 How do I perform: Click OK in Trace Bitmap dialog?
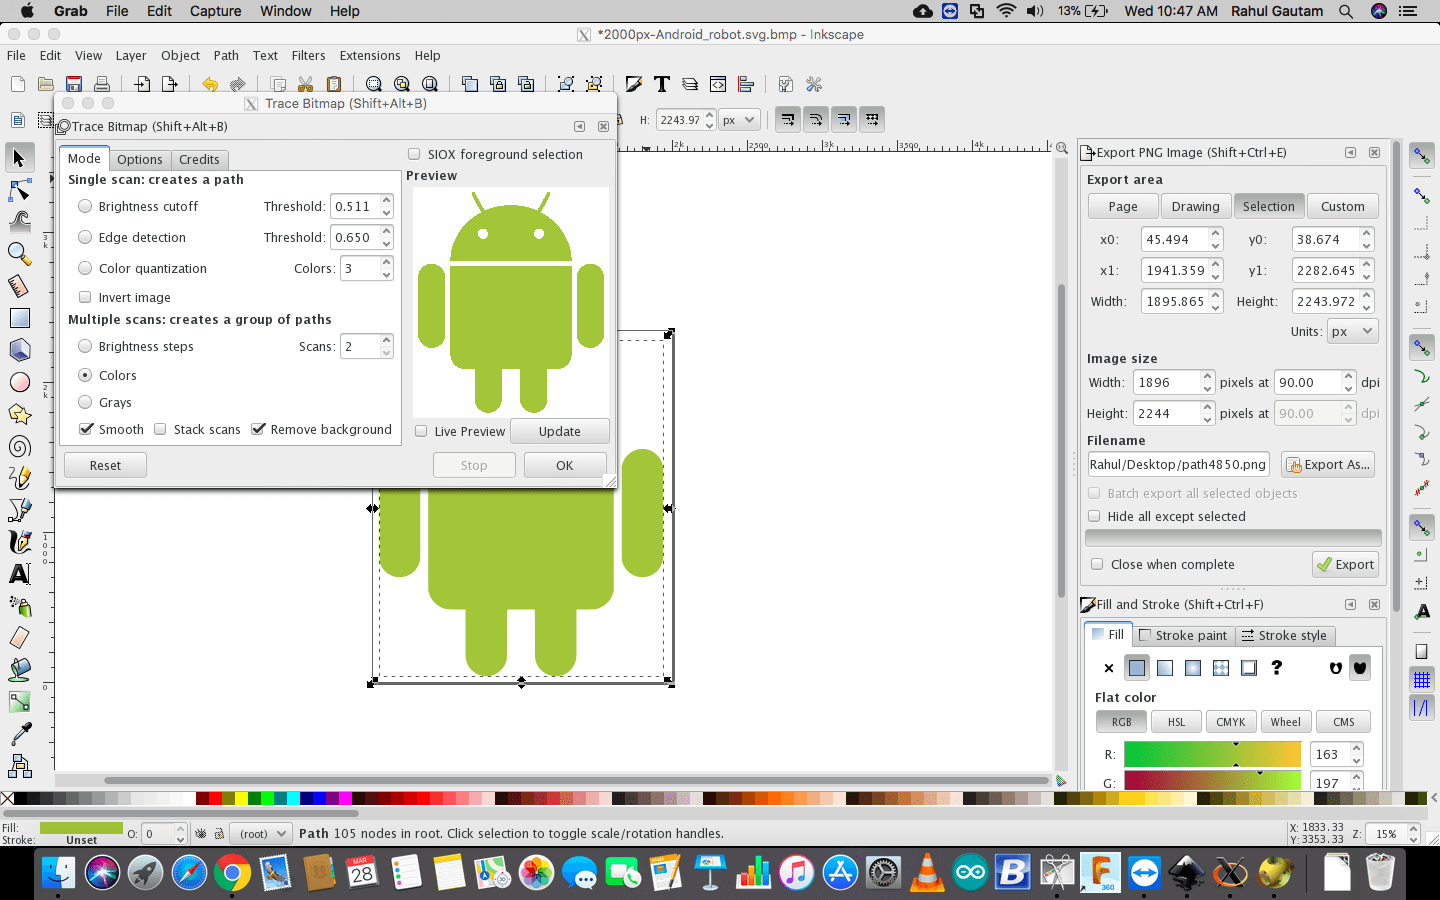565,465
